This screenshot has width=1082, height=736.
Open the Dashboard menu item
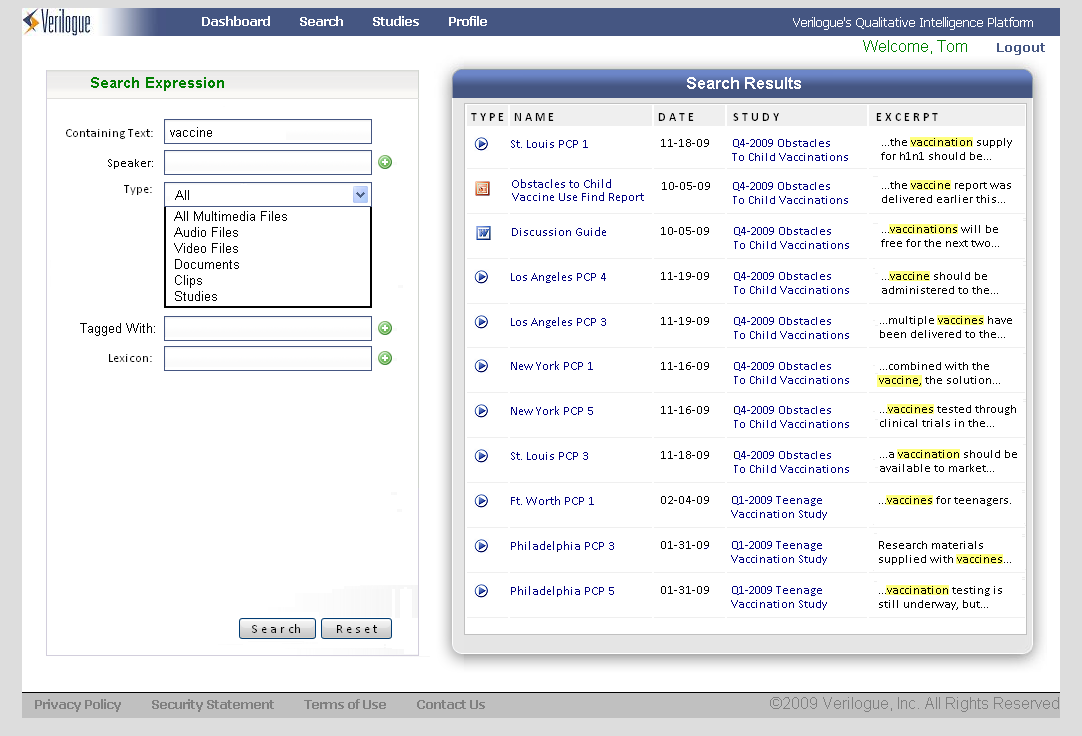click(235, 22)
